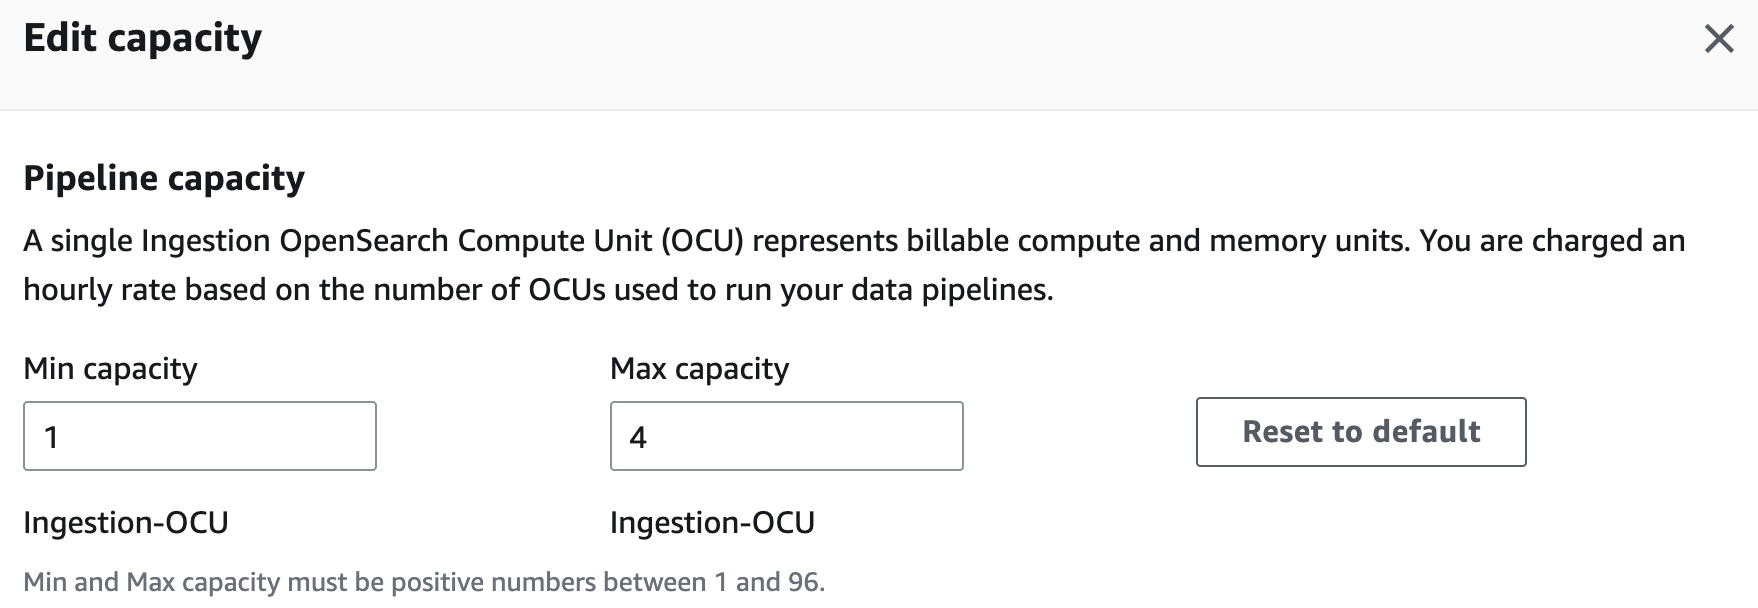Click the Pipeline capacity section heading
The width and height of the screenshot is (1758, 608).
165,178
